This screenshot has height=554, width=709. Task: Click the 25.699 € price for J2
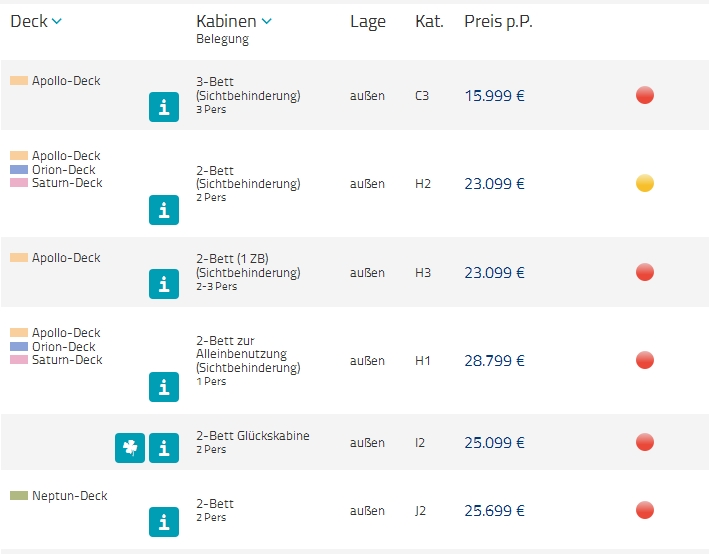494,510
